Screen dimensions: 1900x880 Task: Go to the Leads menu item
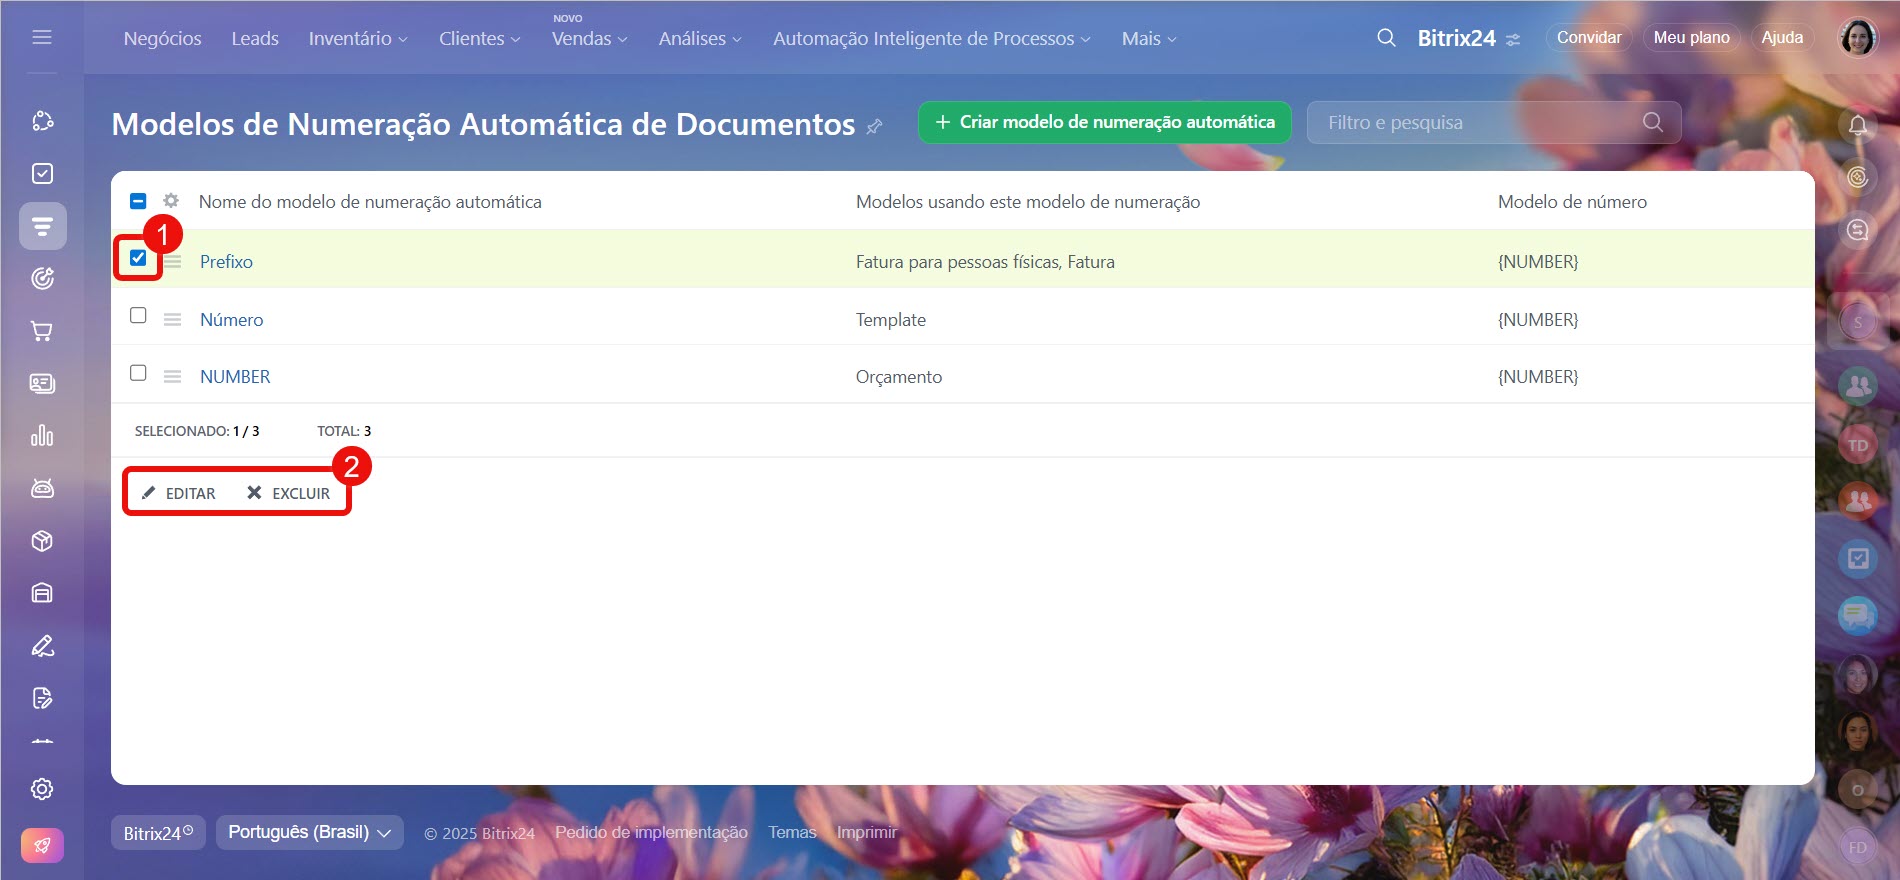255,39
